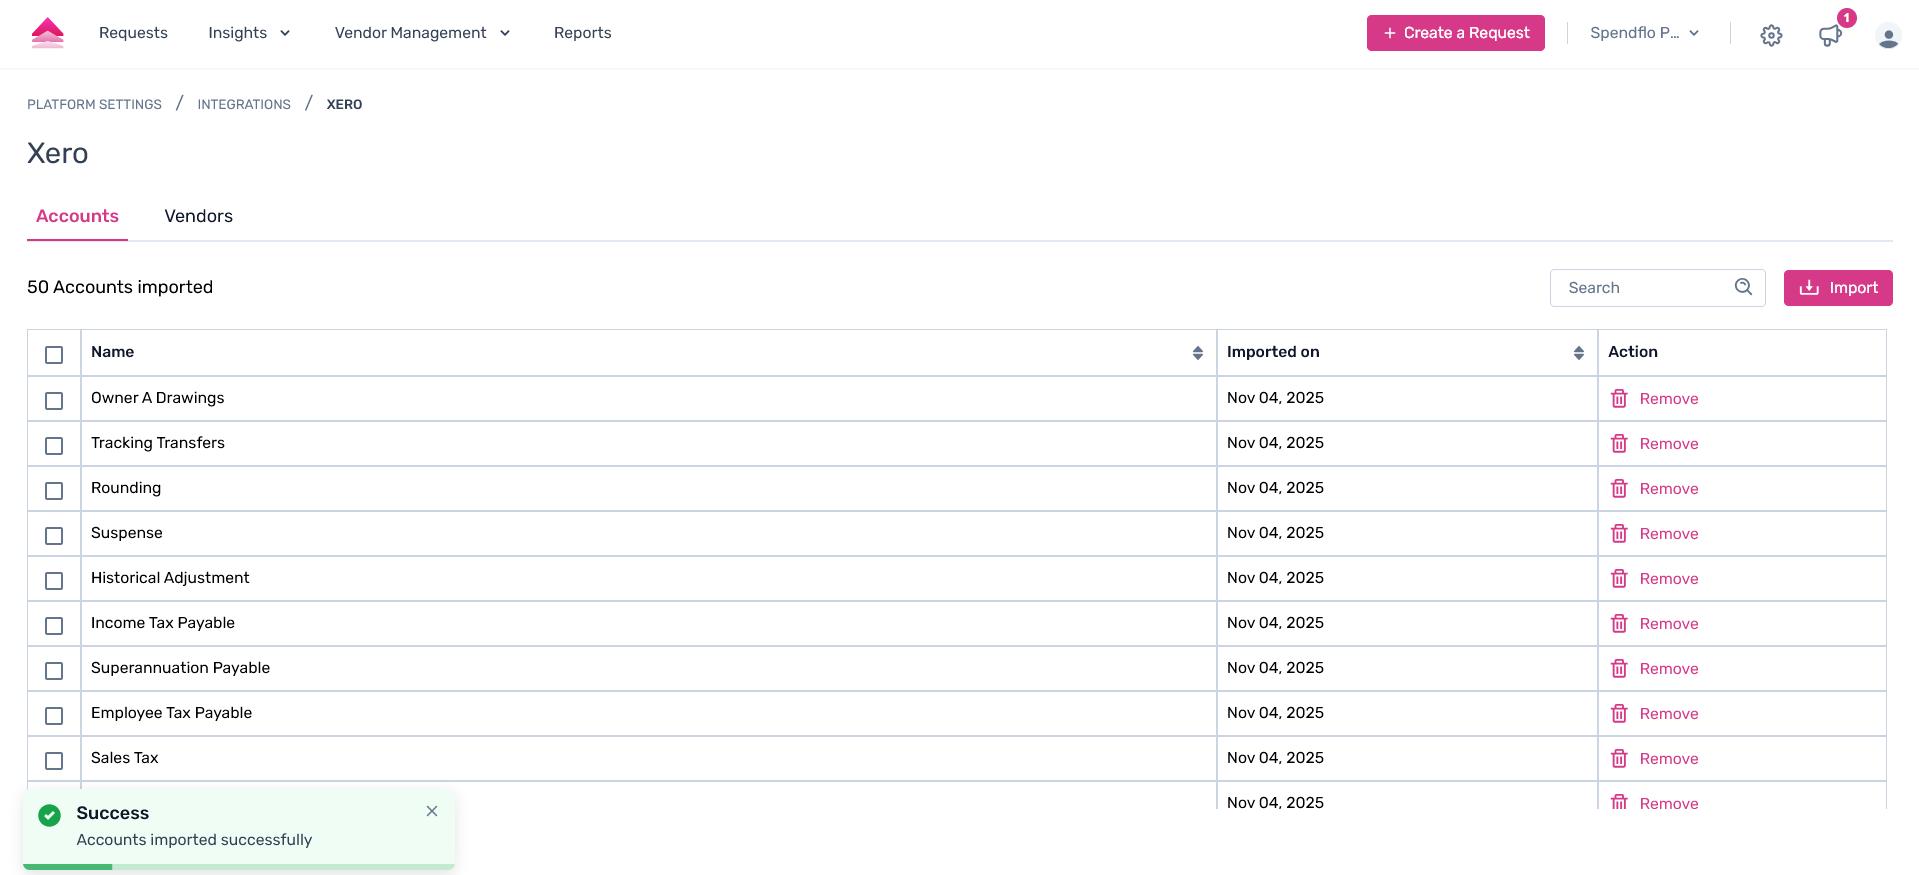The width and height of the screenshot is (1919, 875).
Task: Toggle the select-all header checkbox
Action: 54,355
